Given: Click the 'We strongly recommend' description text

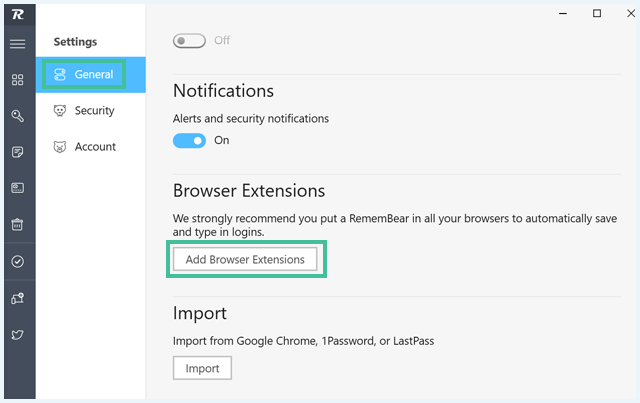Looking at the screenshot, I should click(x=395, y=225).
